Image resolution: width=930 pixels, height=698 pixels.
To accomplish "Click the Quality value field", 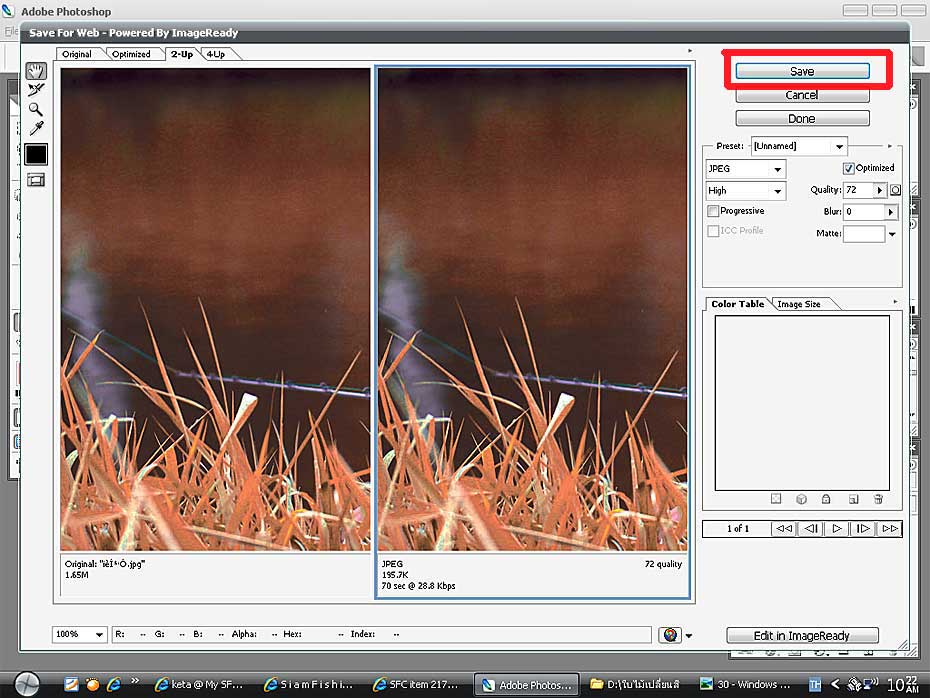I will [859, 190].
